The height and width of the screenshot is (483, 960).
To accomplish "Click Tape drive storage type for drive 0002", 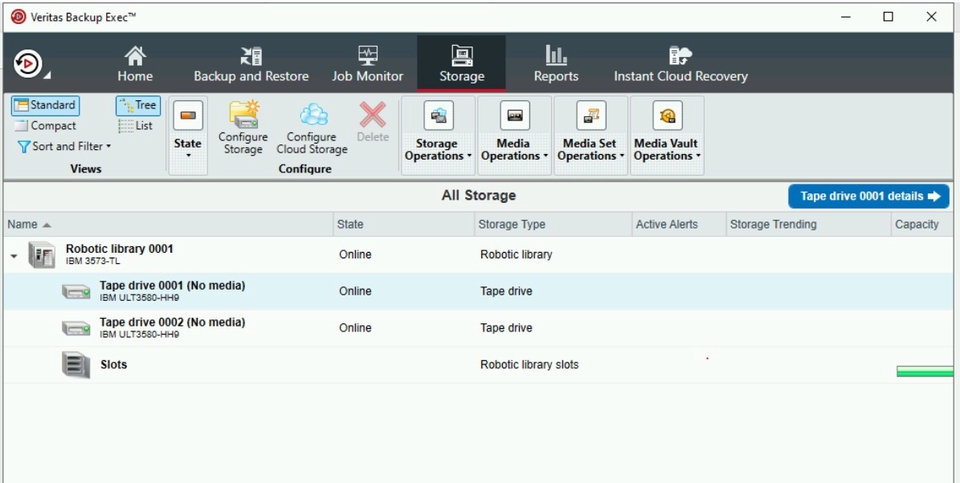I will point(506,328).
